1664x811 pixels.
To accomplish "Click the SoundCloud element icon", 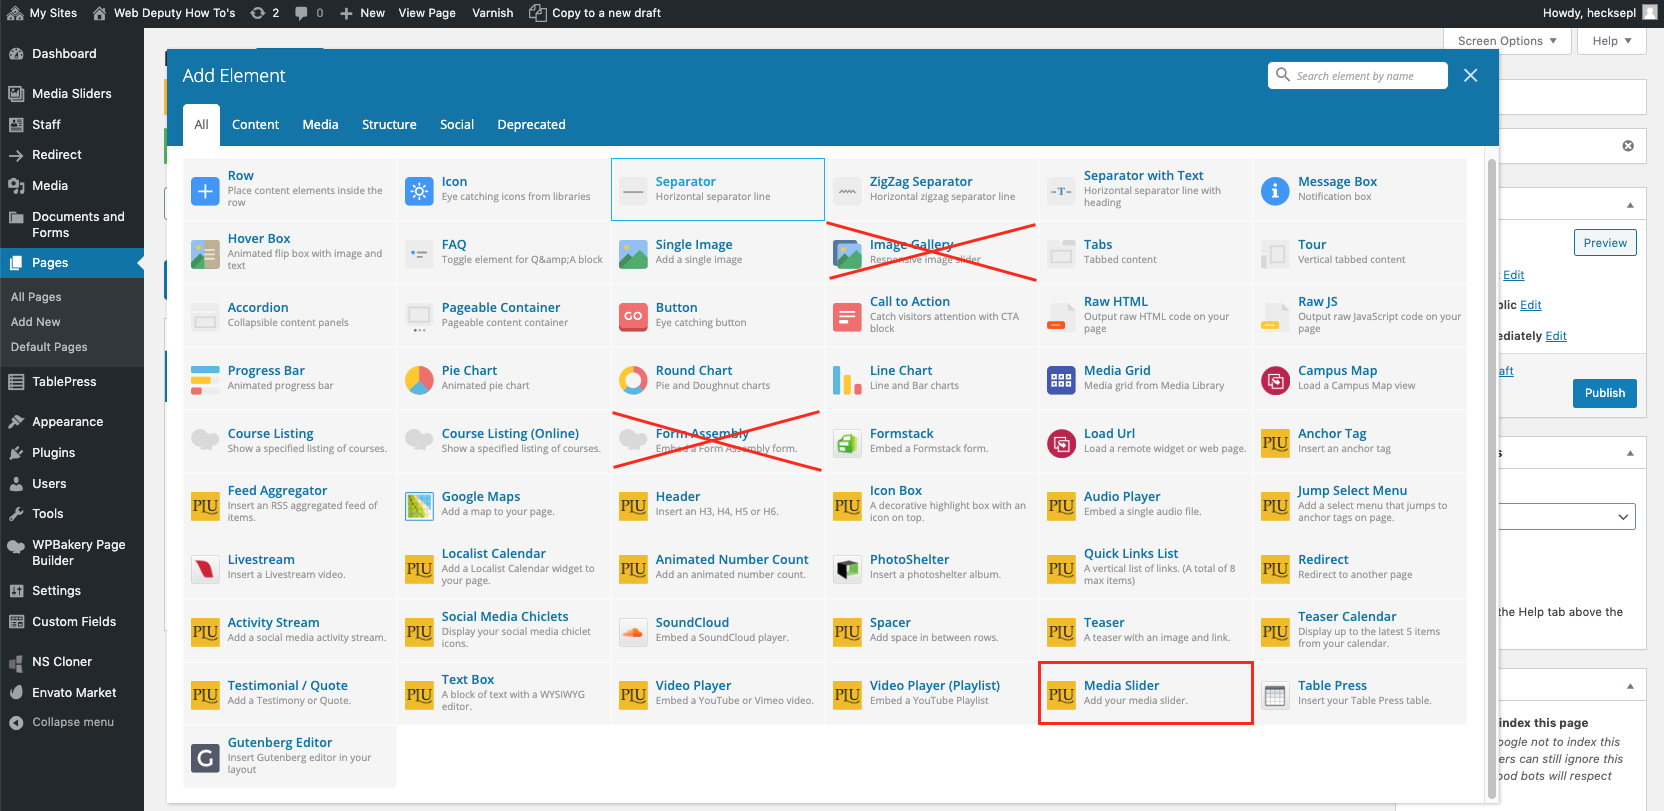I will pyautogui.click(x=633, y=632).
